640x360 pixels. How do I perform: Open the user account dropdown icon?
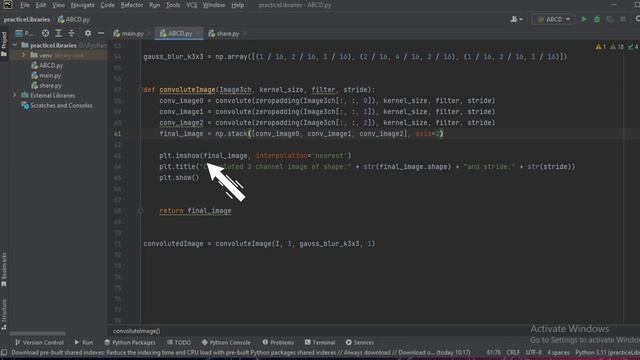click(516, 19)
